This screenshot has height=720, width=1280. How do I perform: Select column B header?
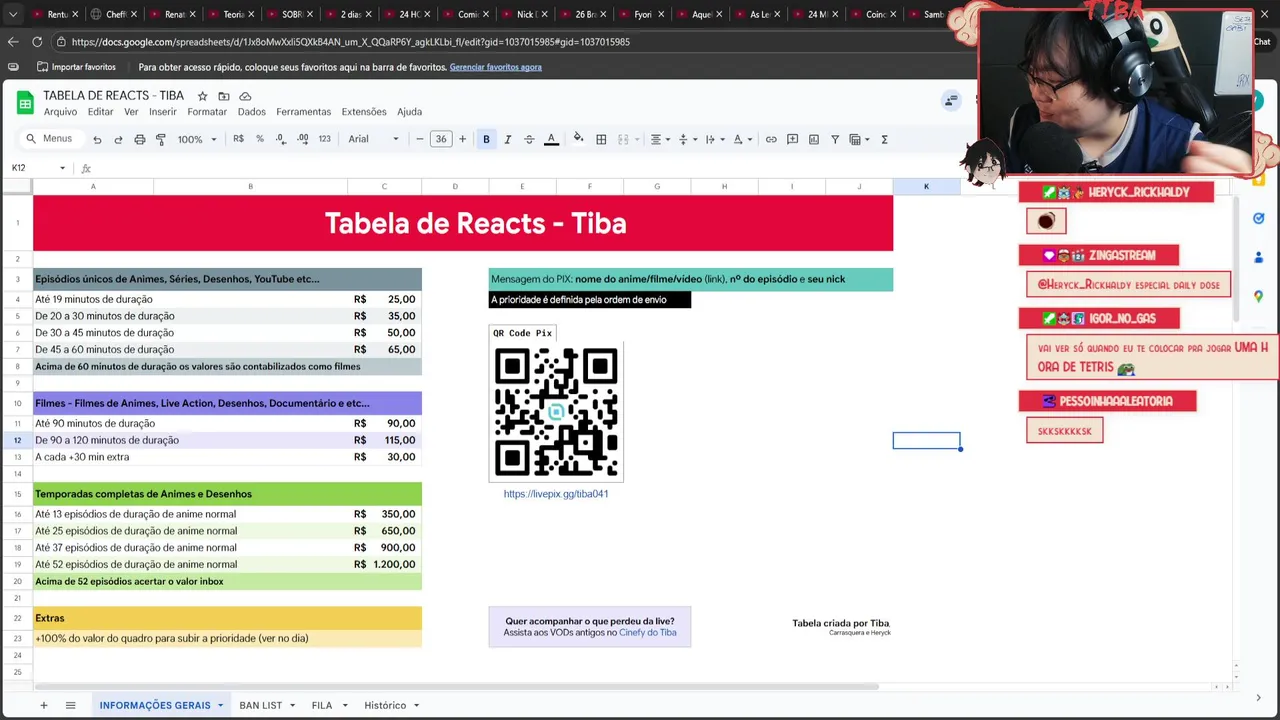pos(250,187)
